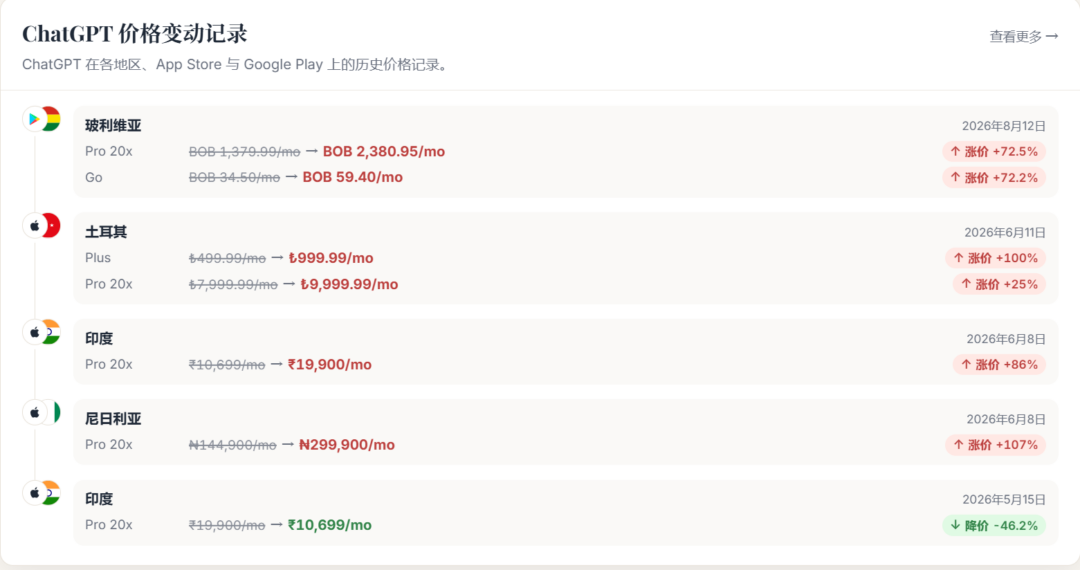The image size is (1080, 570).
Task: Click the 涨价 +86% badge
Action: click(x=999, y=365)
